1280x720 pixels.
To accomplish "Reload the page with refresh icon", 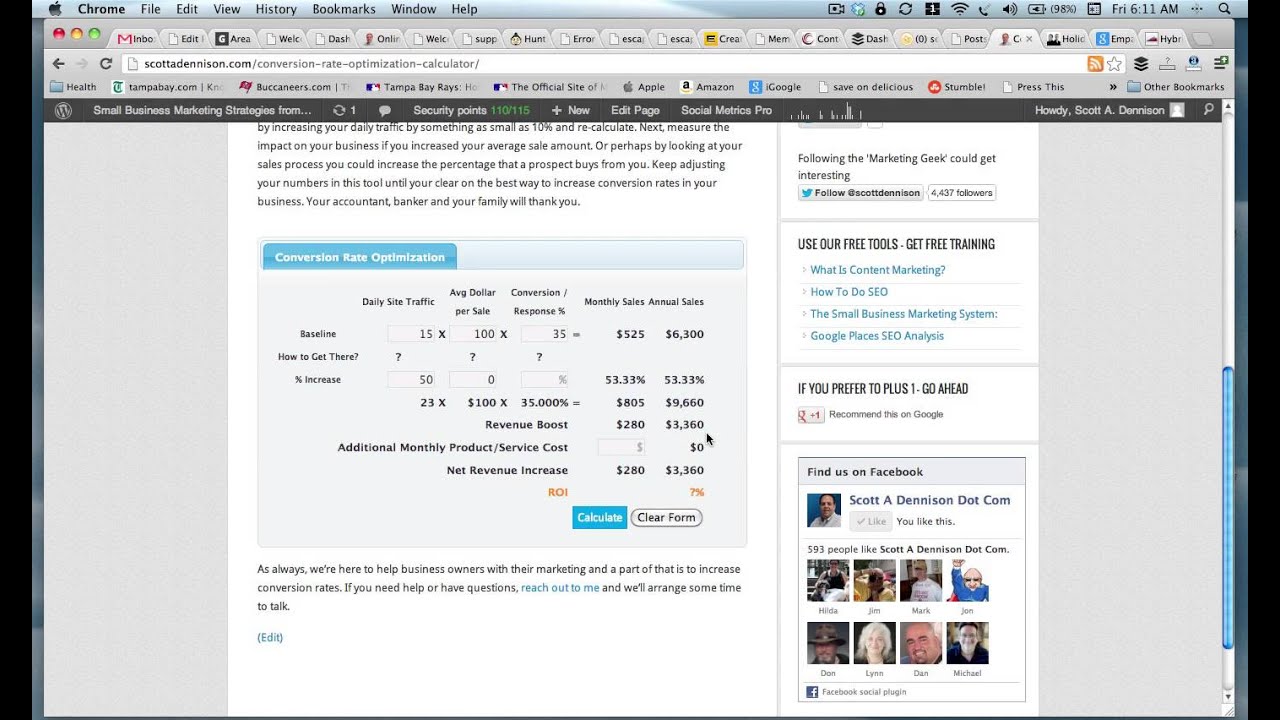I will tap(106, 63).
